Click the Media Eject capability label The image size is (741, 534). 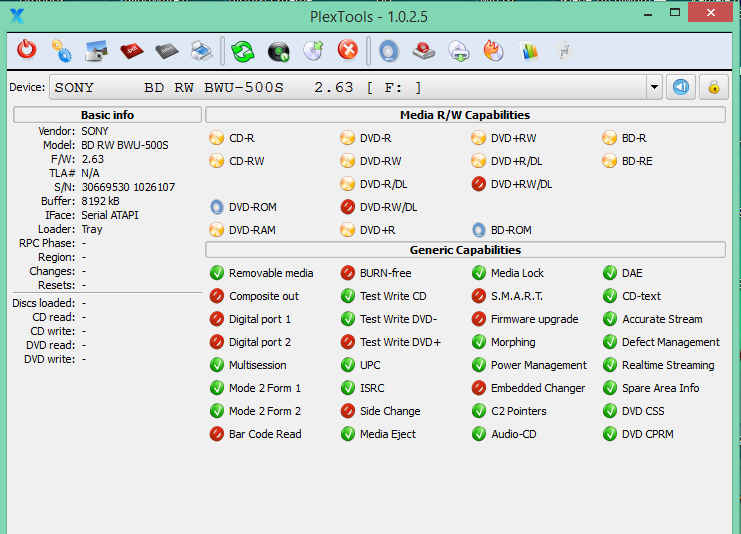click(388, 434)
